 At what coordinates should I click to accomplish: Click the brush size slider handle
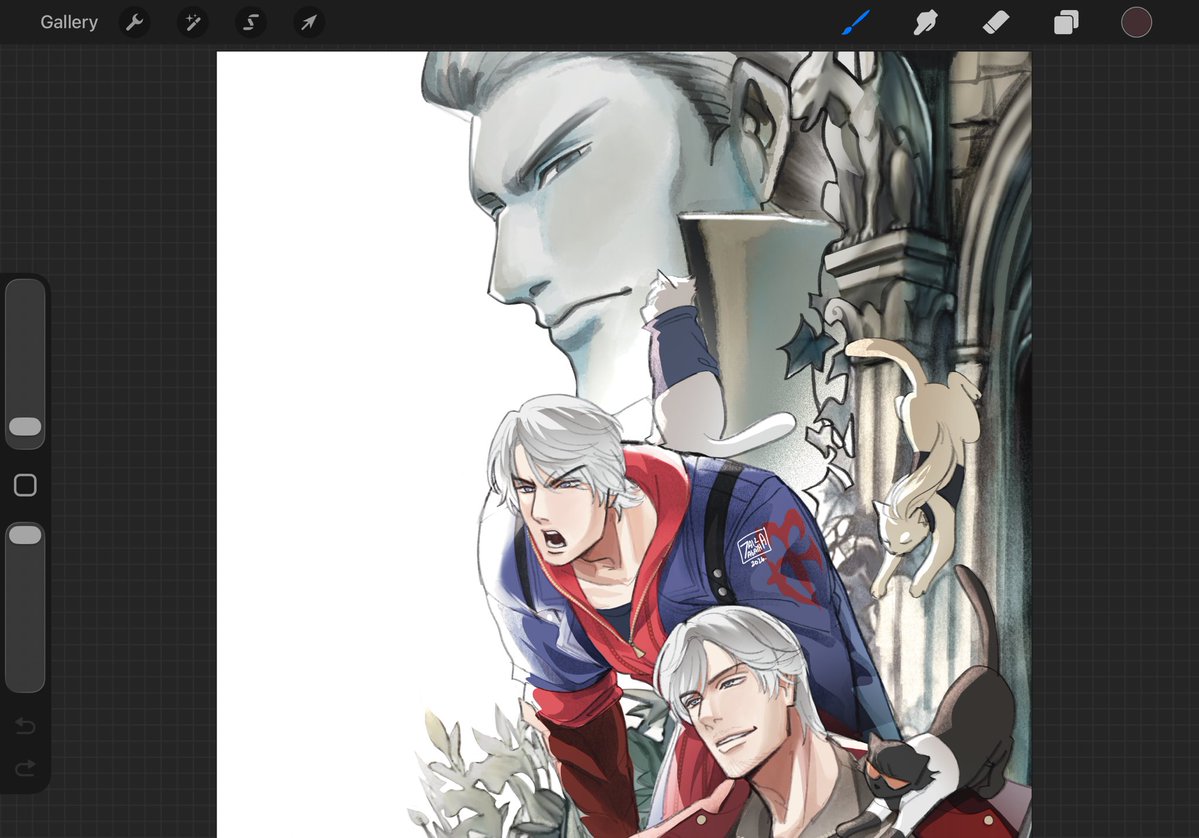pyautogui.click(x=25, y=427)
